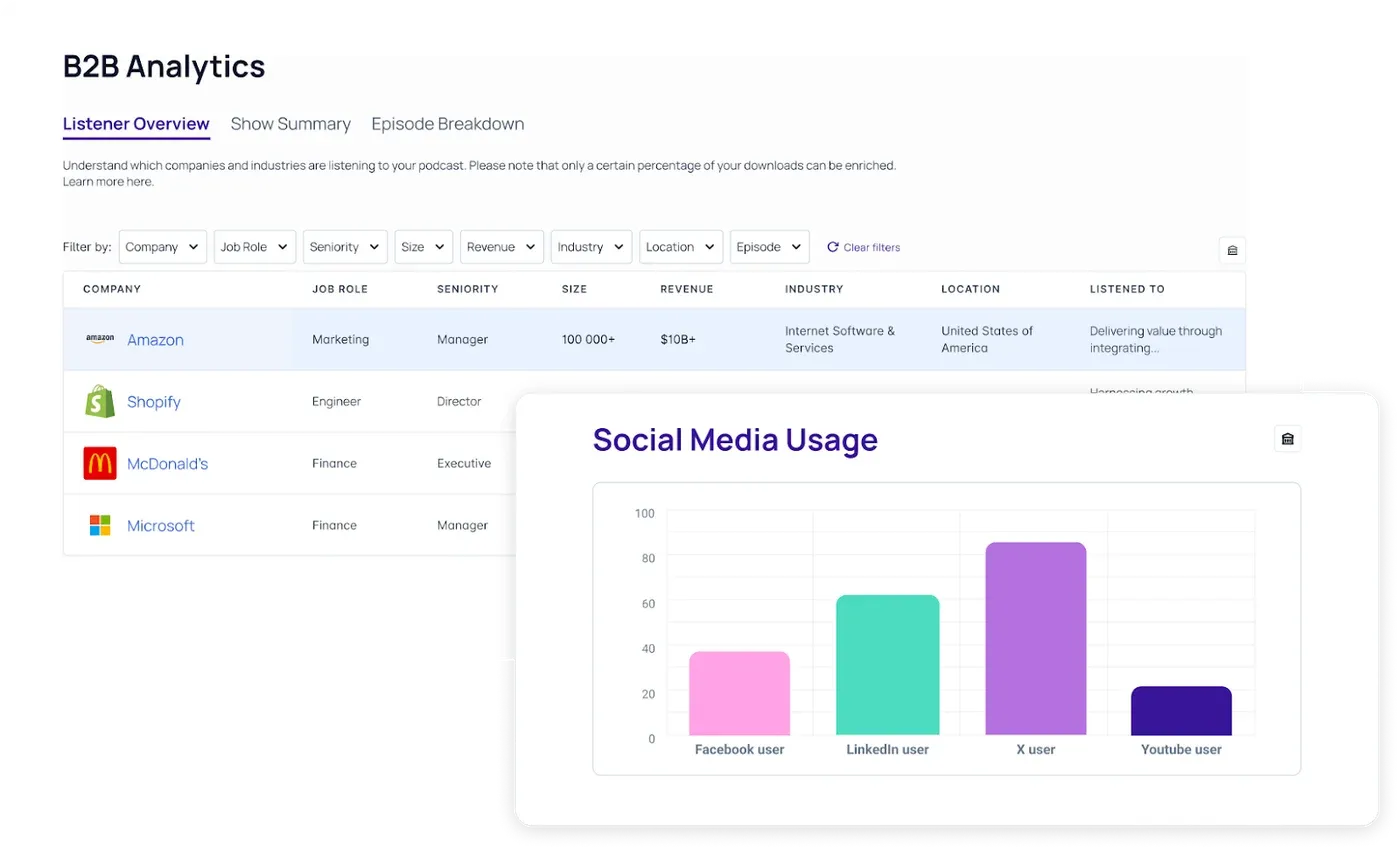Click the refresh icon beside Clear filters
Screen dimensions: 1400x851
tap(832, 247)
